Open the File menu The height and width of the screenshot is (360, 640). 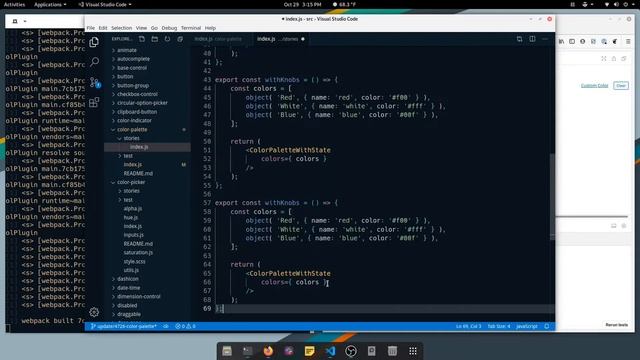point(91,28)
